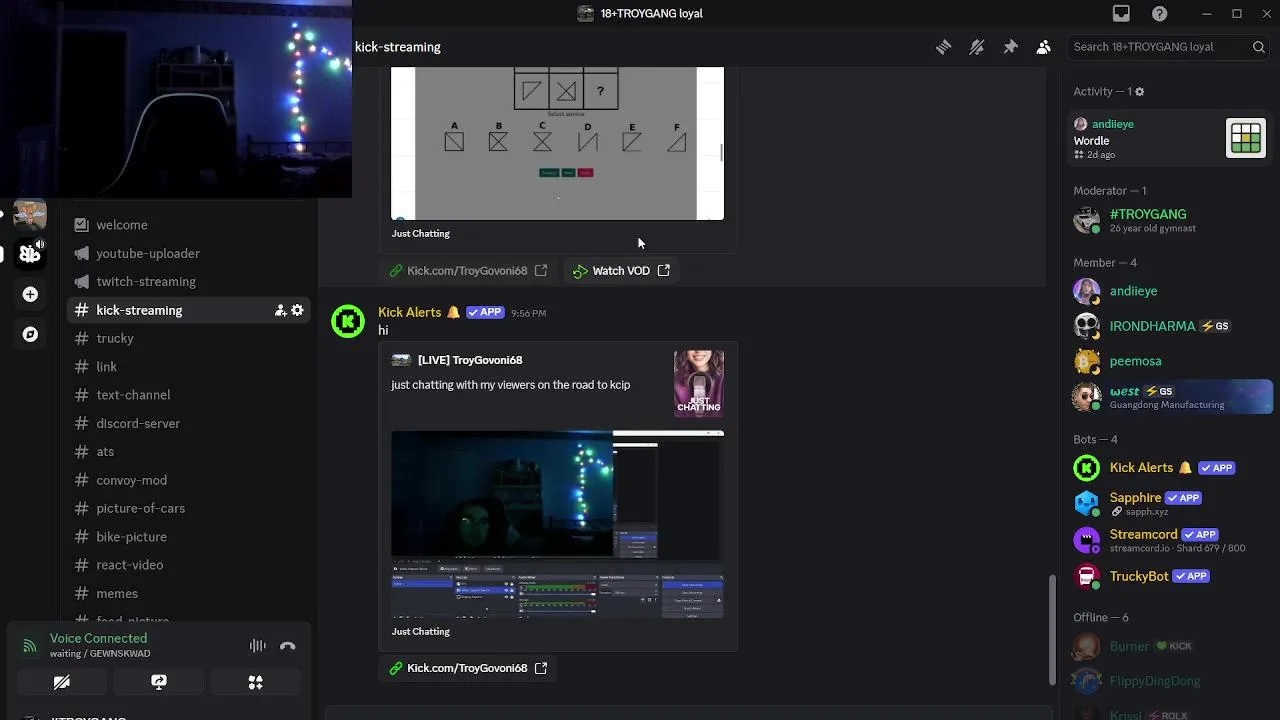Click the chat message list scrollbar
1280x720 pixels.
pos(1050,630)
